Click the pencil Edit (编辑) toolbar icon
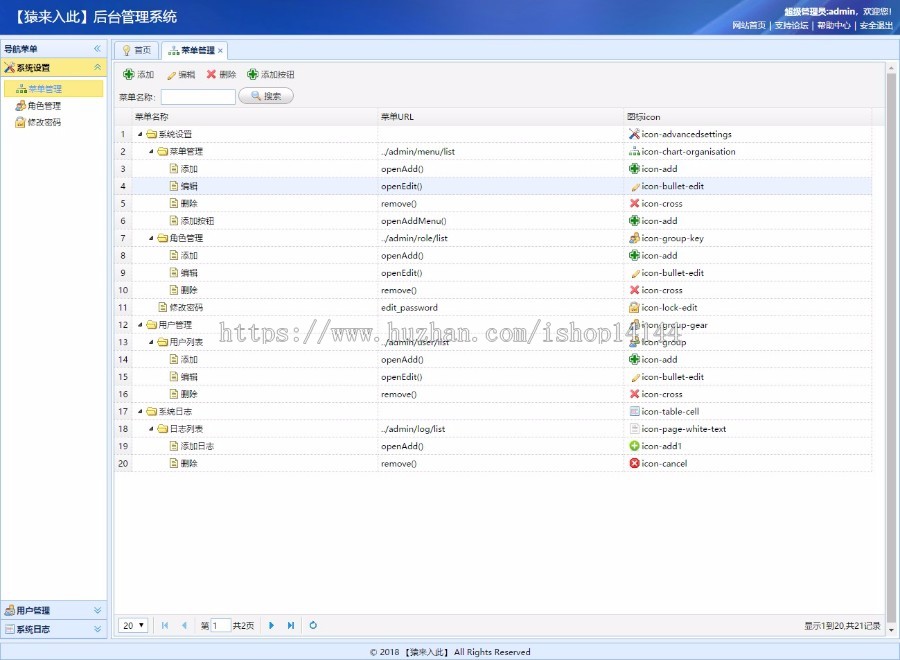This screenshot has height=660, width=900. pos(171,74)
